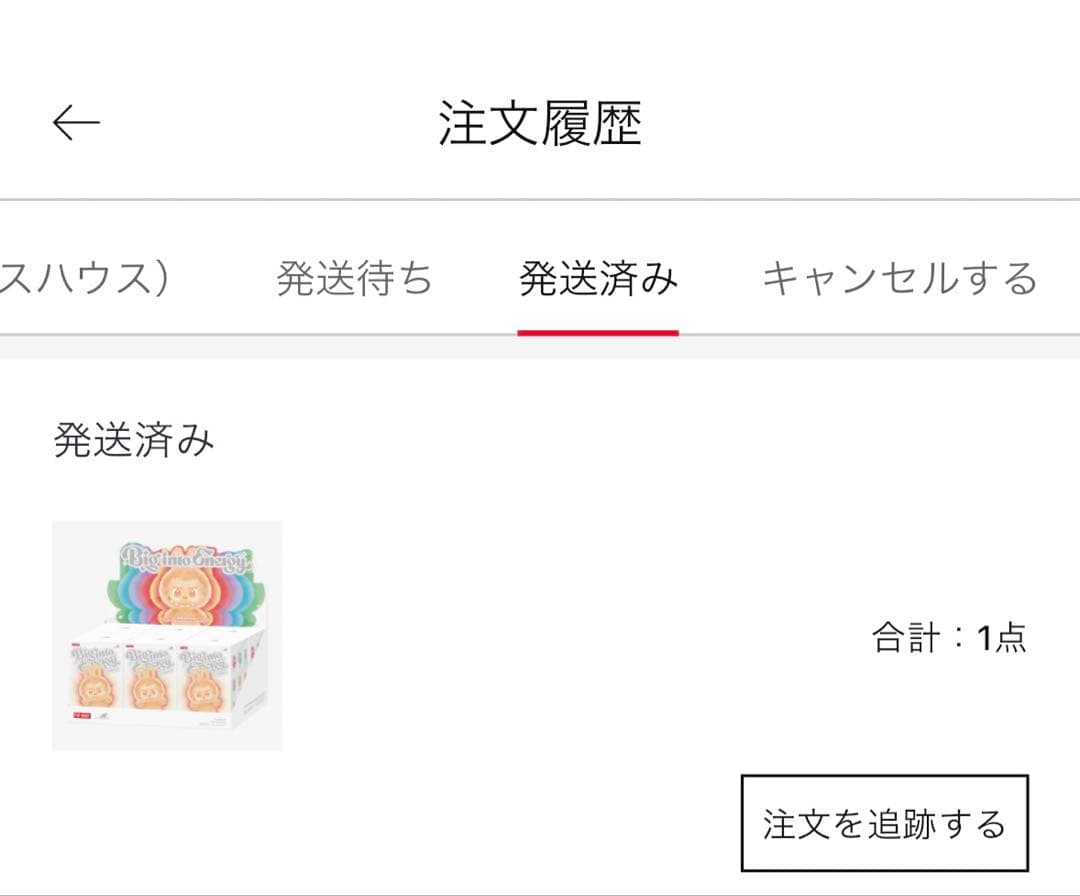
Task: Click the 注文を追跡する button
Action: 884,819
